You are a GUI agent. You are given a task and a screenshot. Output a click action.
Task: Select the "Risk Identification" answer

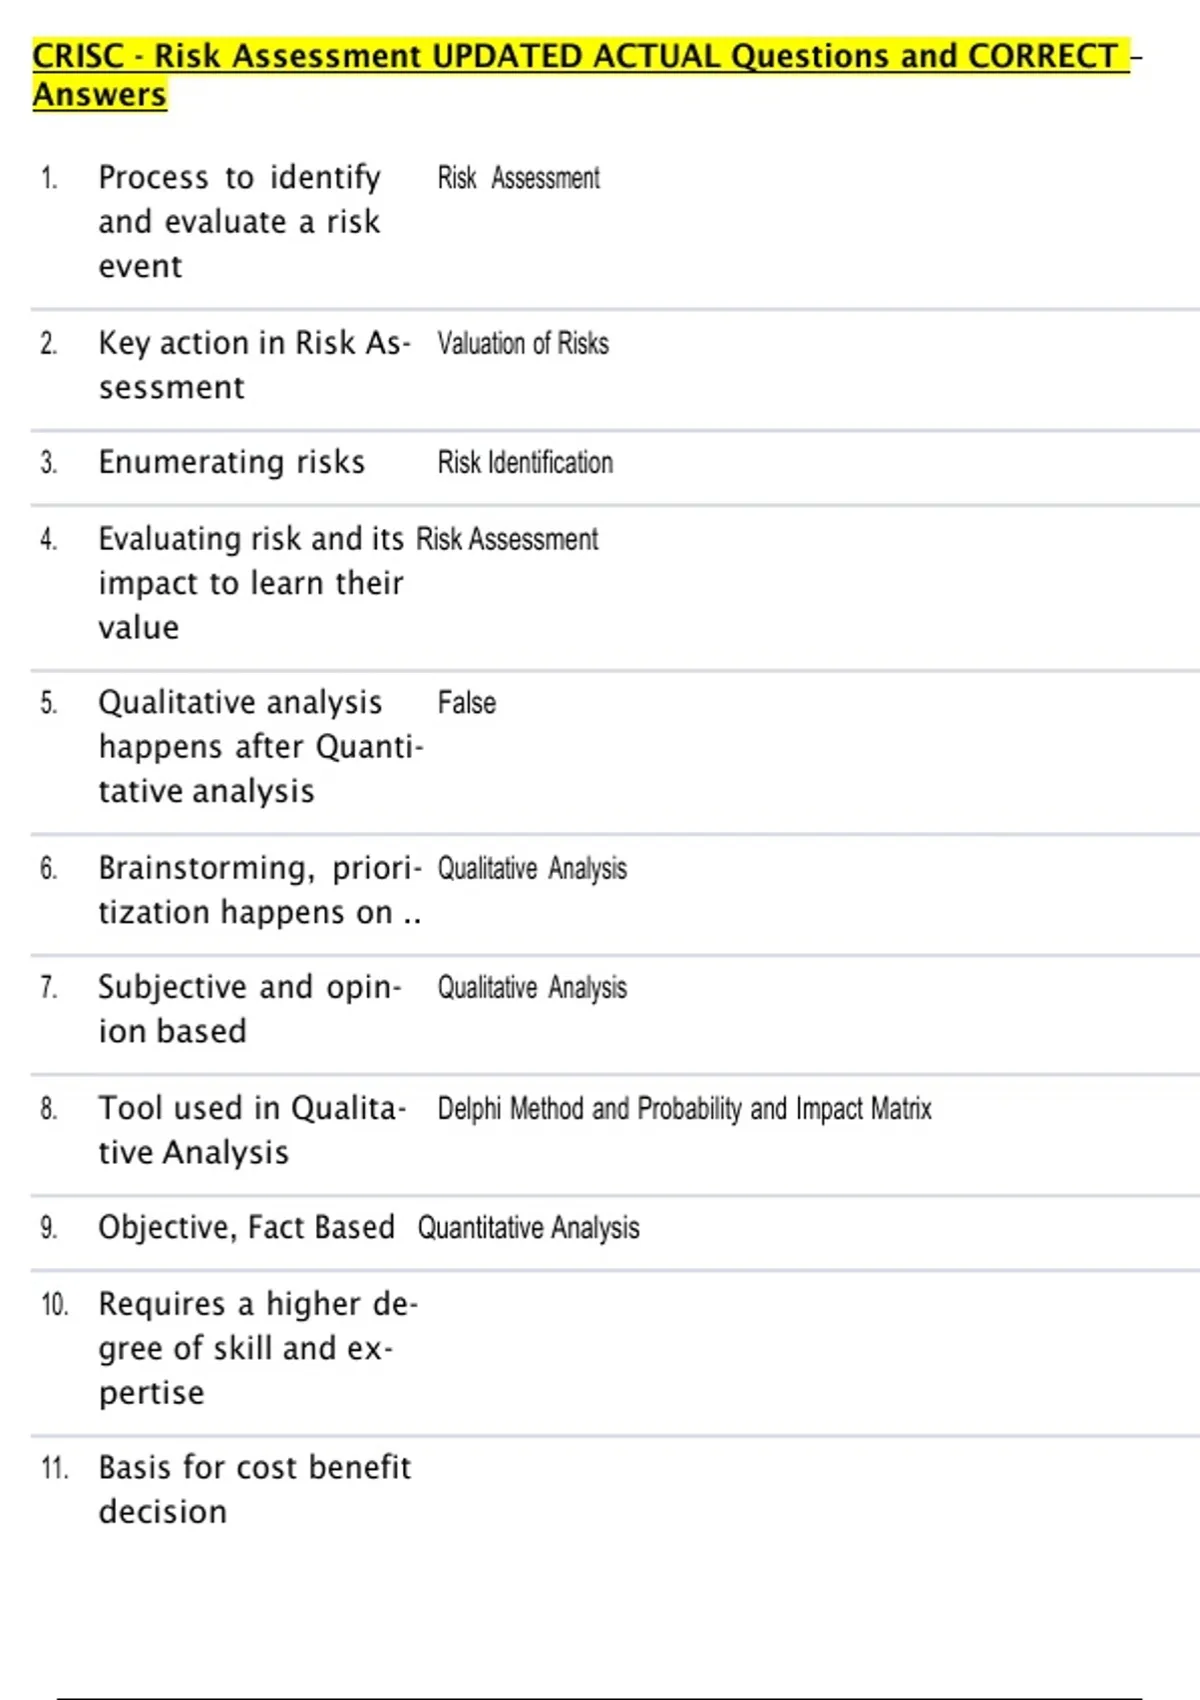click(x=525, y=463)
